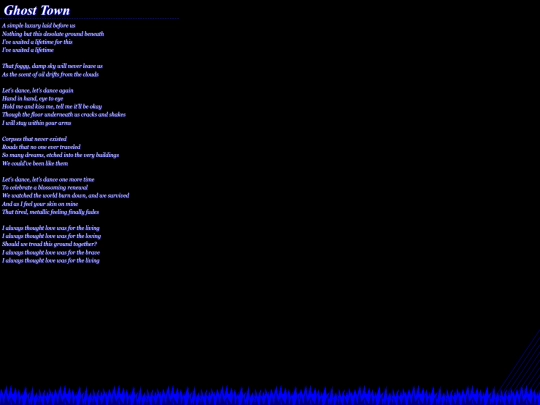The image size is (540, 405).
Task: Click the line 'Let's dance, let's dance again'
Action: [x=38, y=90]
